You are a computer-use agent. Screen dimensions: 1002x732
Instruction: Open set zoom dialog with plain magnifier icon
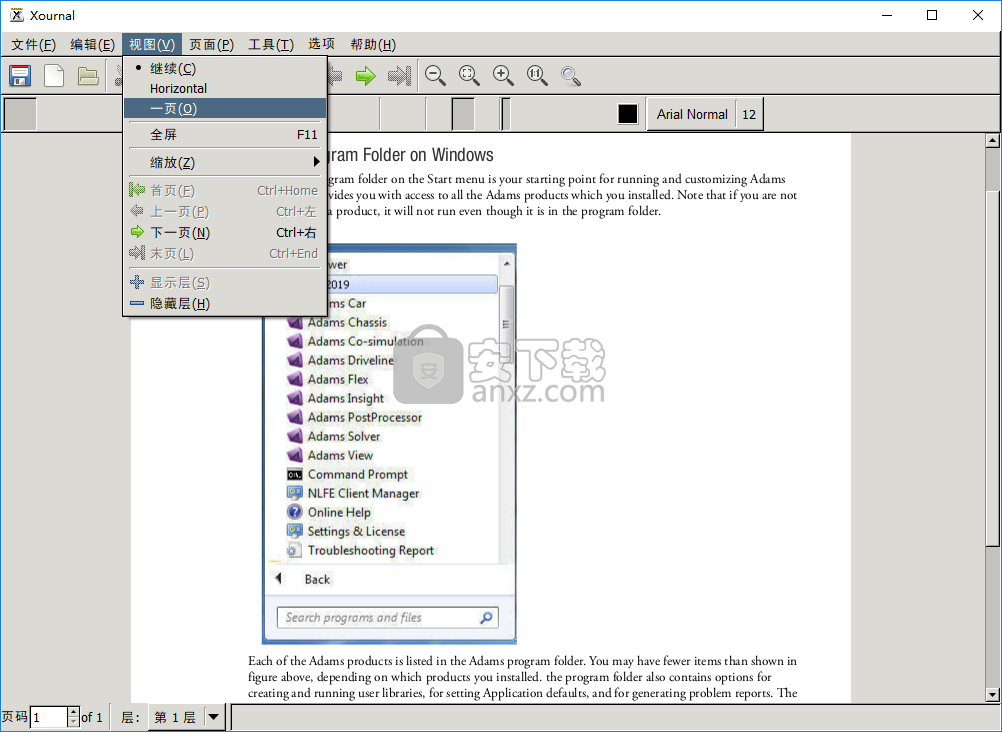click(x=571, y=76)
